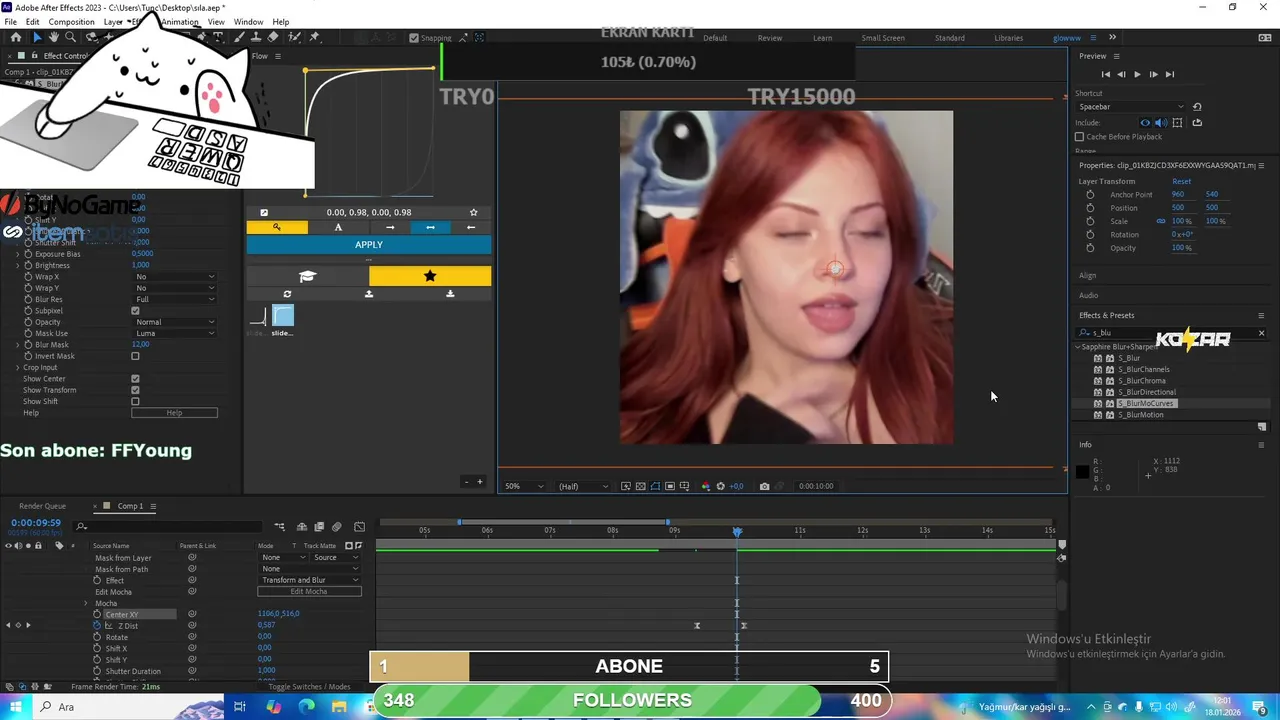Expand the Brightness property
Viewport: 1280px width, 720px height.
click(18, 266)
